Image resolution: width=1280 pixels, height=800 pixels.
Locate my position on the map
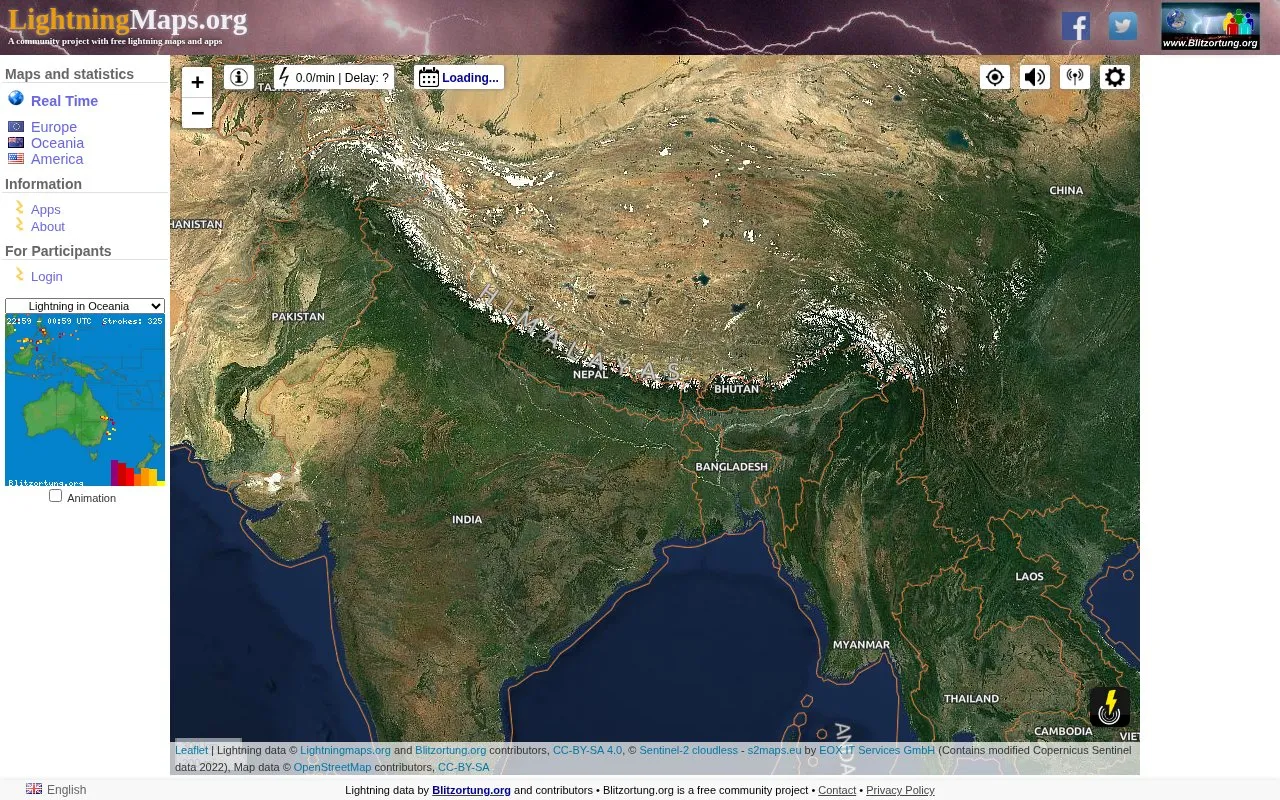coord(995,77)
